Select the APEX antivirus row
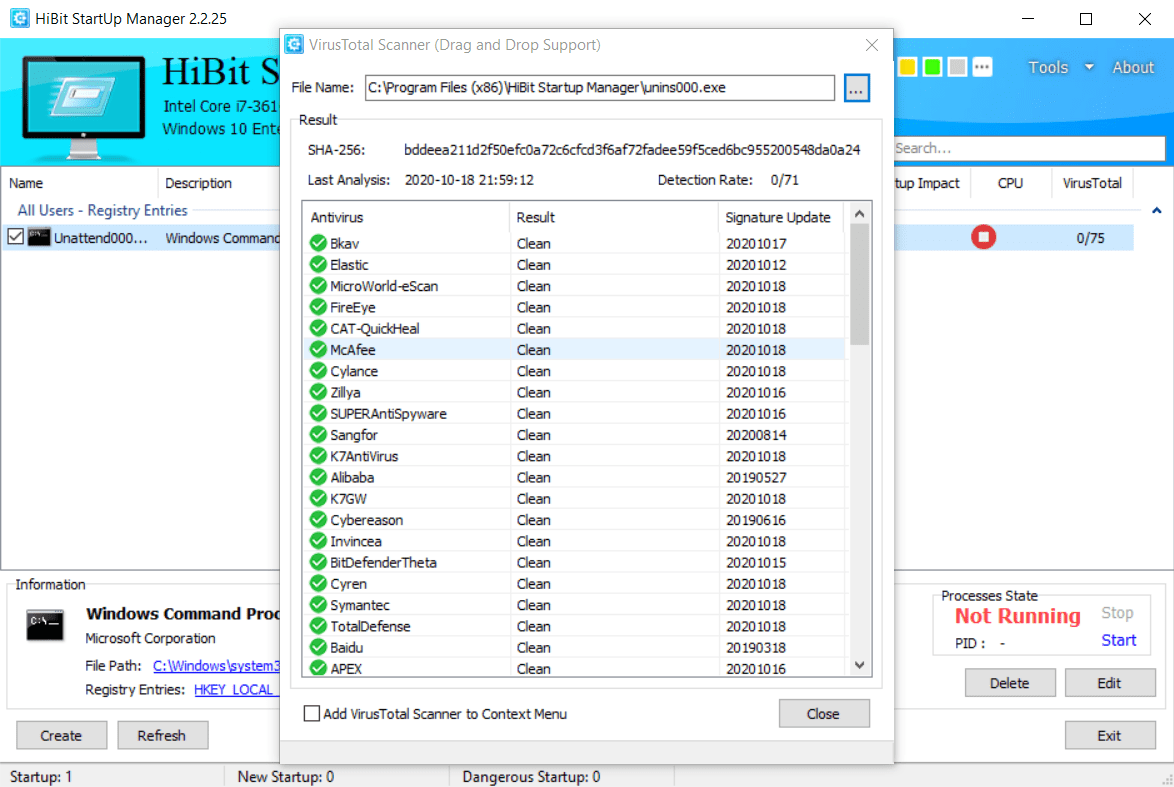The width and height of the screenshot is (1174, 787). pos(574,668)
